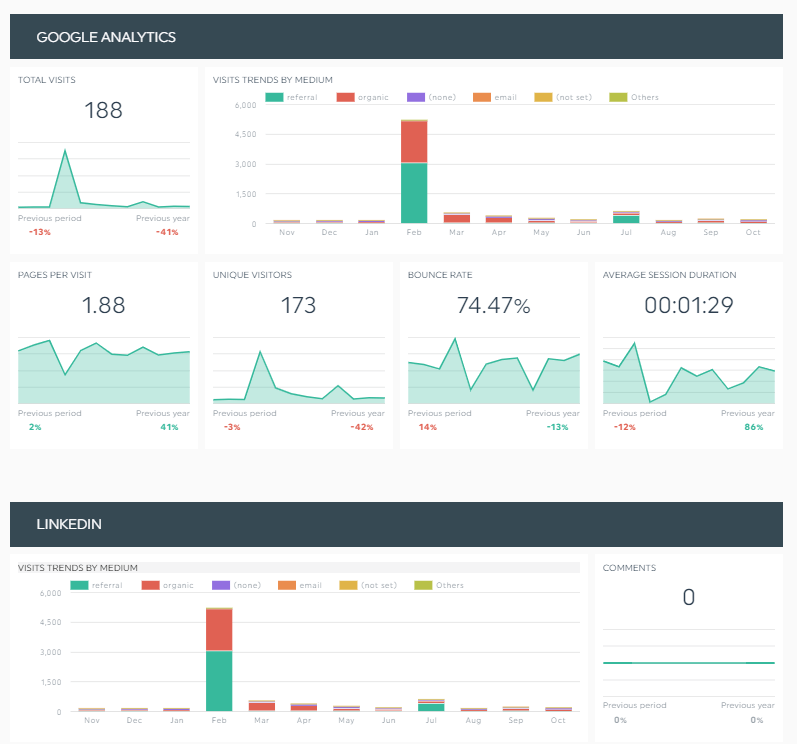Toggle the (none) legend swatch in Google Analytics chart
Screen dimensions: 797x744
coord(416,97)
